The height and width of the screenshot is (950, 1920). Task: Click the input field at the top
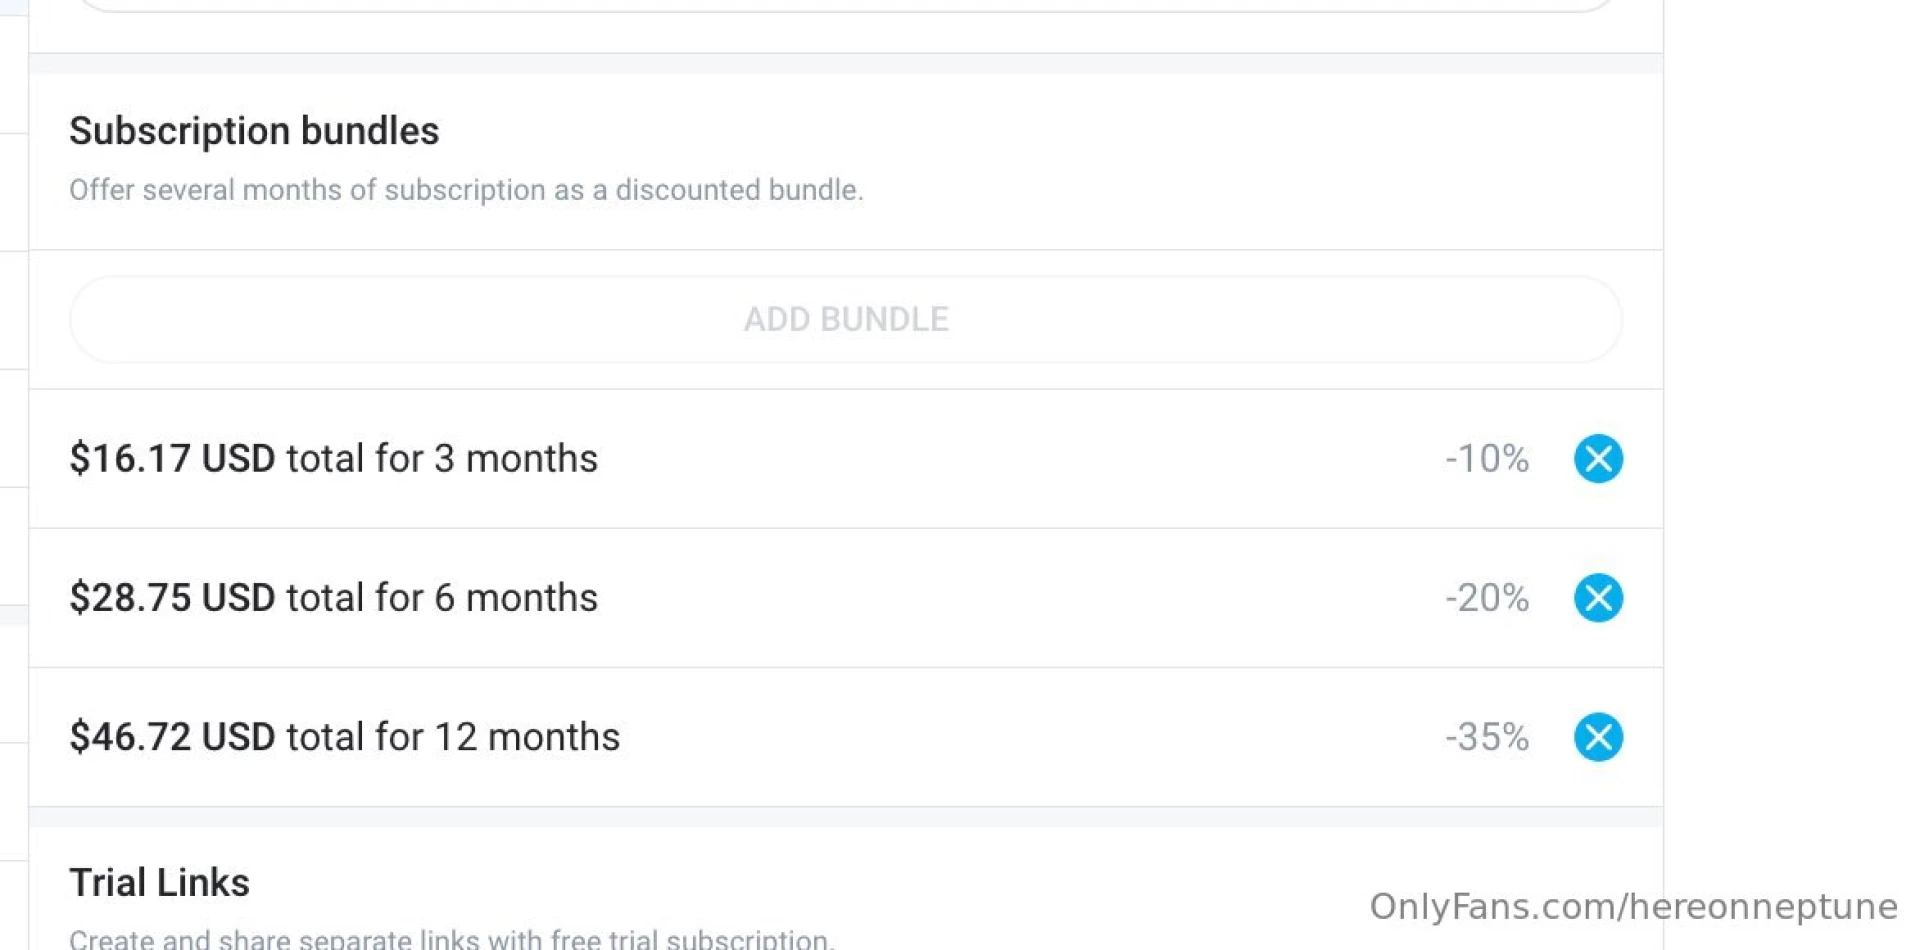[845, 5]
